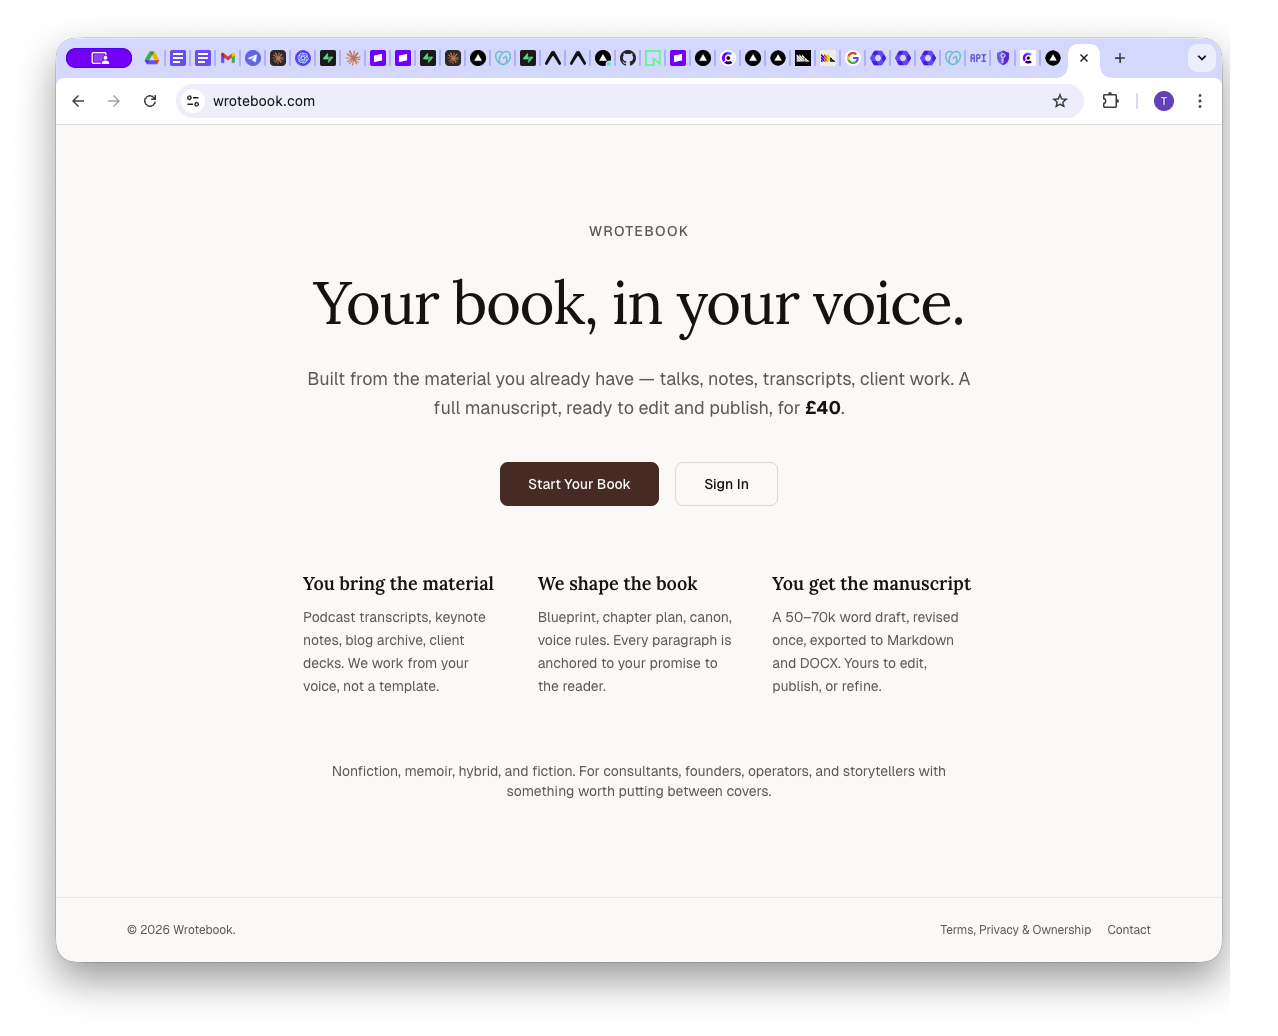The height and width of the screenshot is (1036, 1278).
Task: Open the Google Drive tab
Action: [152, 58]
